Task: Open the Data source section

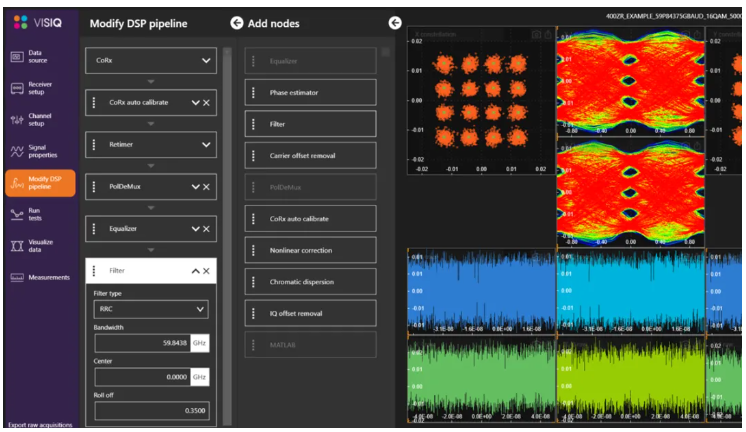Action: 39,57
